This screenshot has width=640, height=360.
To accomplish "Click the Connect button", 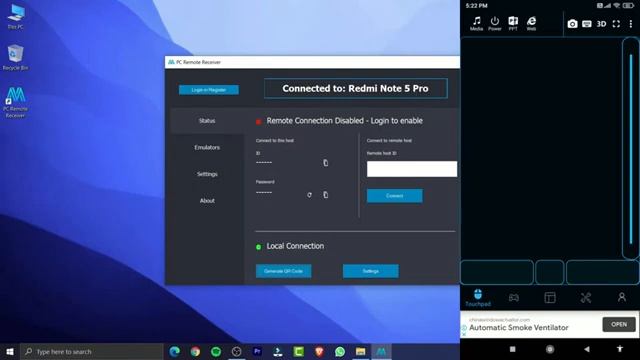I will point(394,196).
